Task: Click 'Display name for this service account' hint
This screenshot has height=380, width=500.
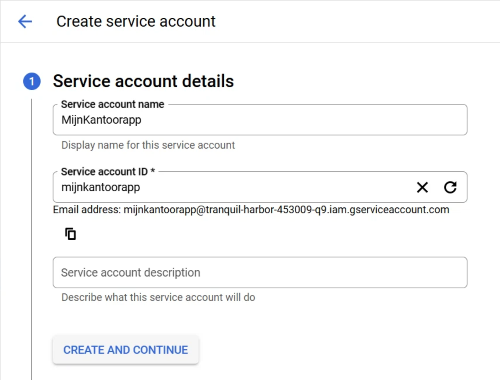Action: click(148, 145)
